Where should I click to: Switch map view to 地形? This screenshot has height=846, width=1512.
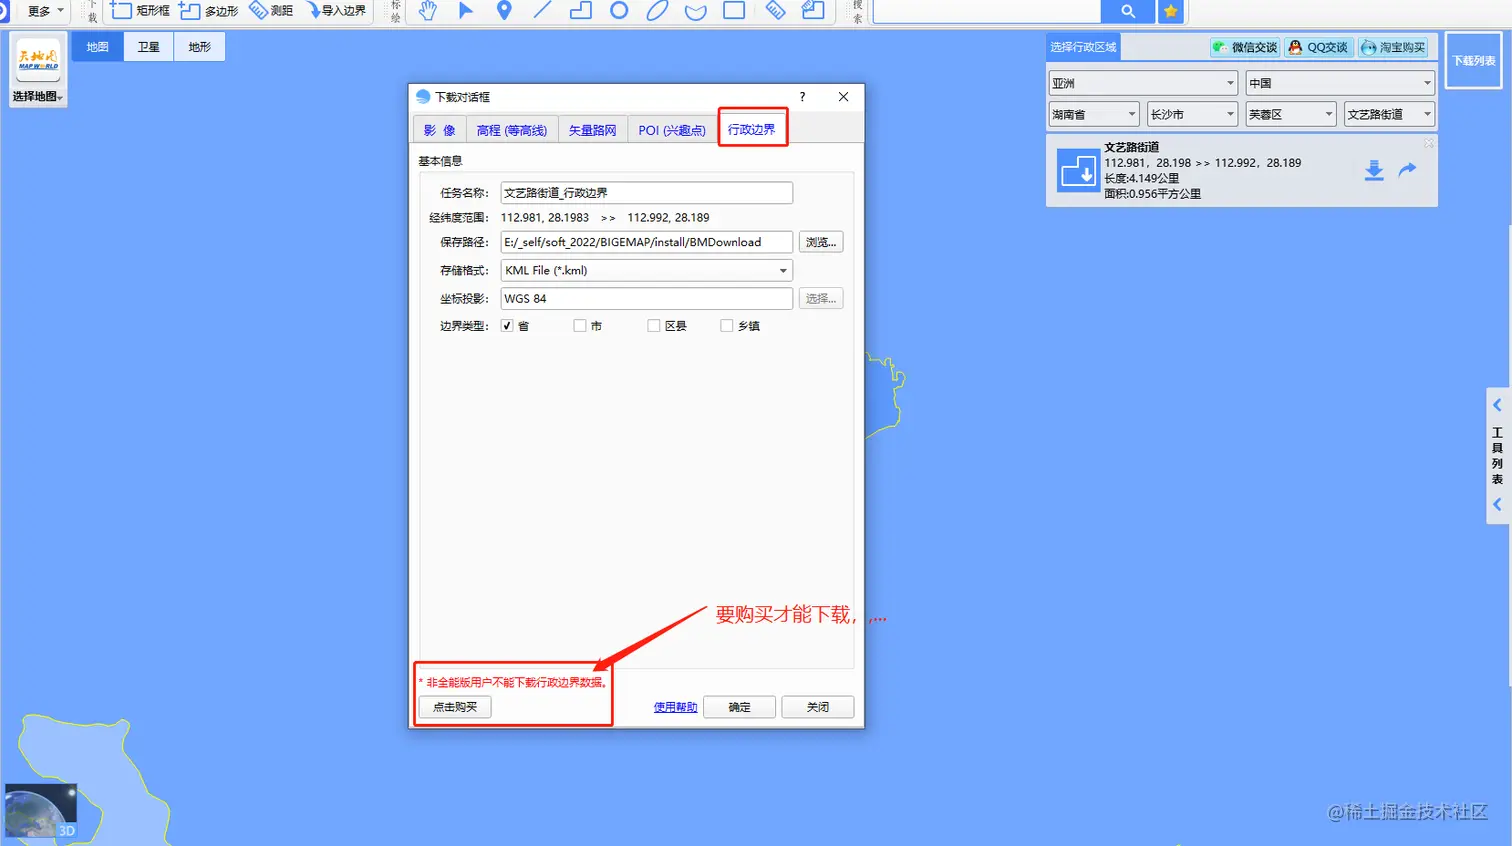coord(199,47)
